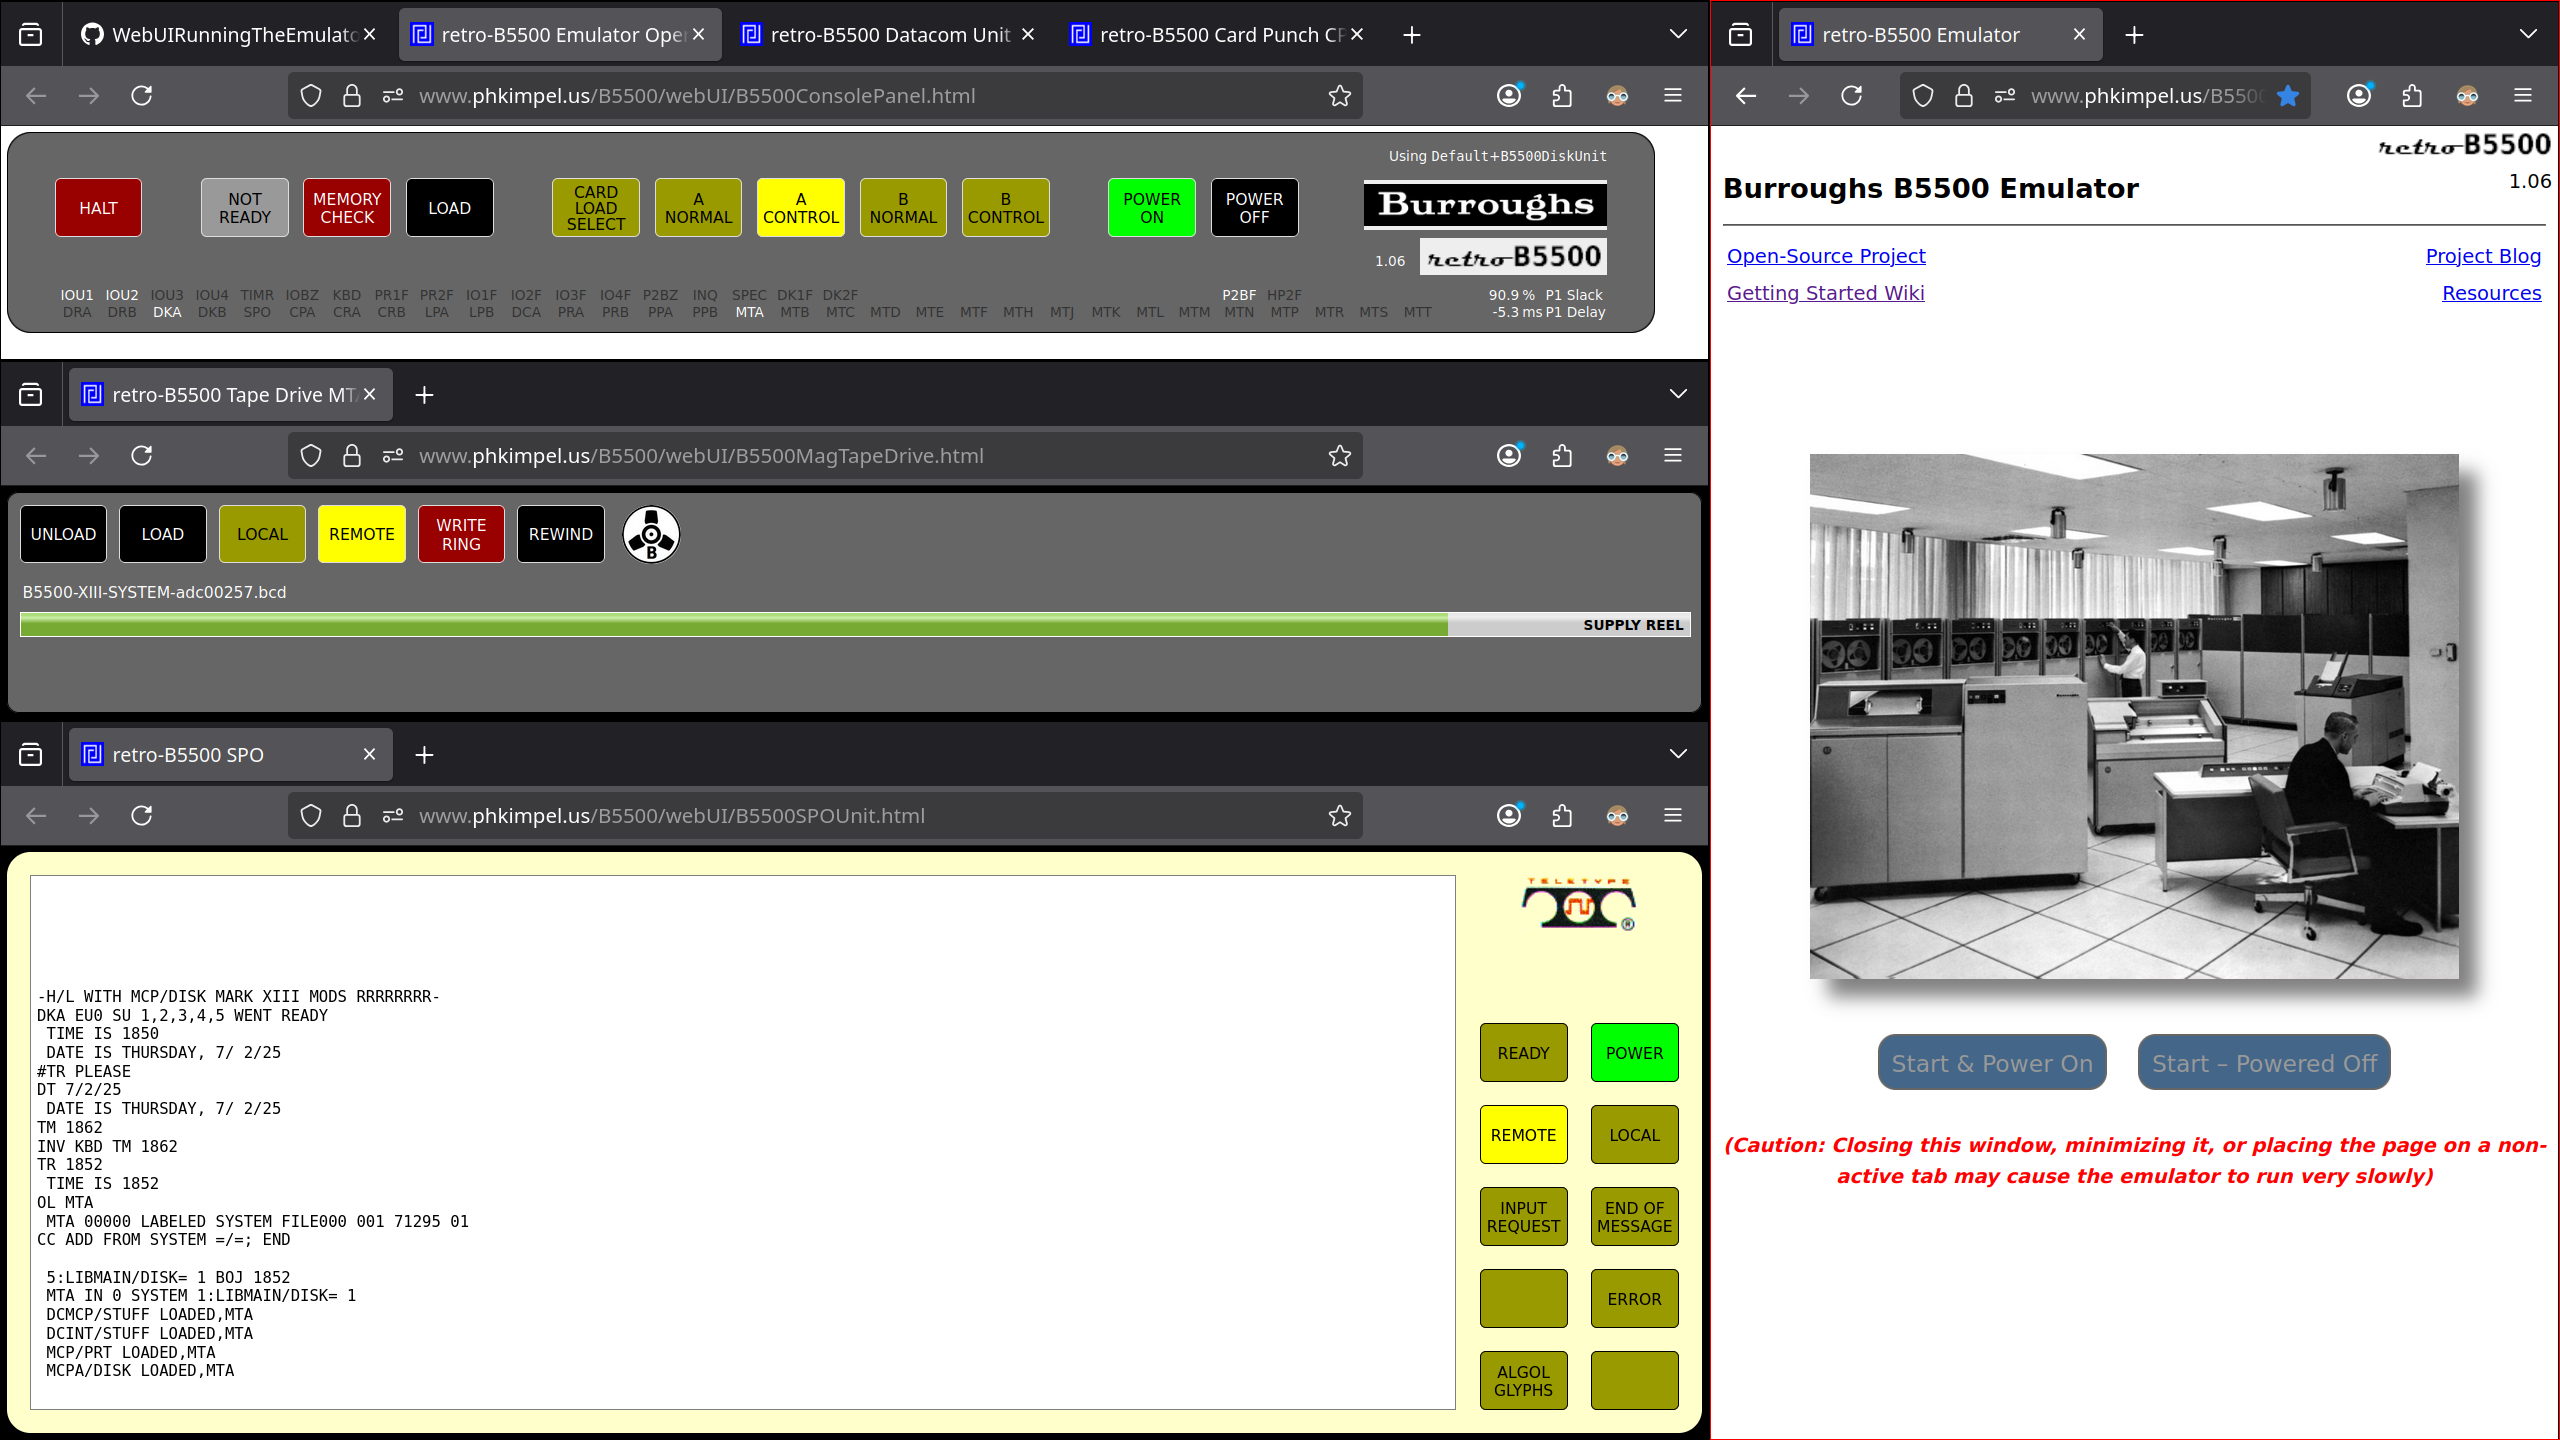Click the retro-B5500 logo on console panel
The image size is (2560, 1440).
click(1513, 257)
